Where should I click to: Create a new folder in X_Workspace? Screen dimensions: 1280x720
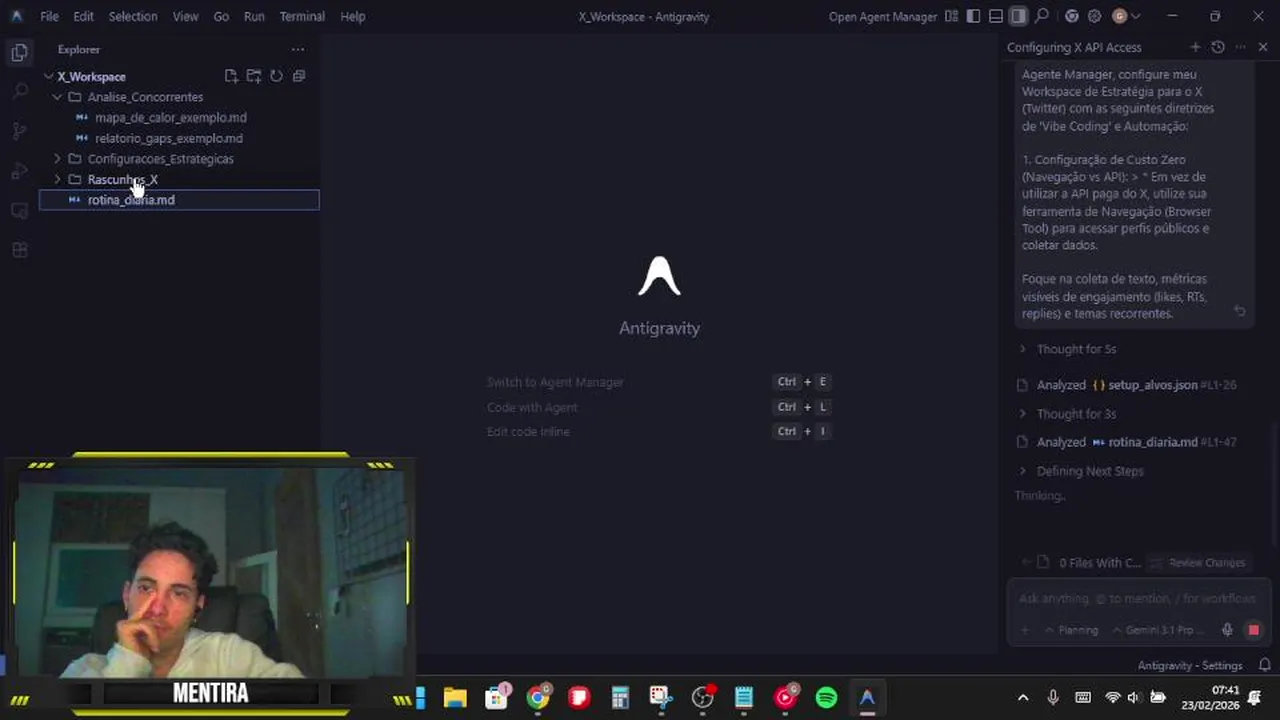point(254,76)
